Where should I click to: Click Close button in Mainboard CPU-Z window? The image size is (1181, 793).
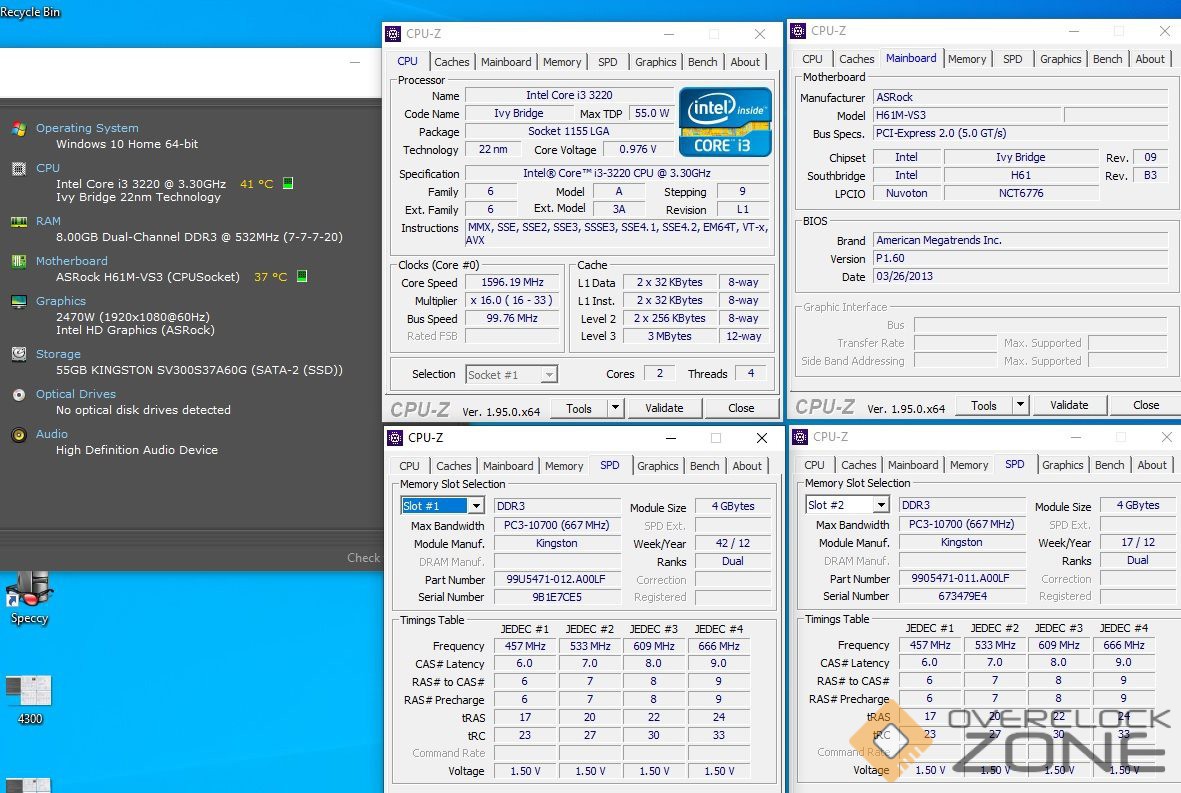click(x=1146, y=405)
